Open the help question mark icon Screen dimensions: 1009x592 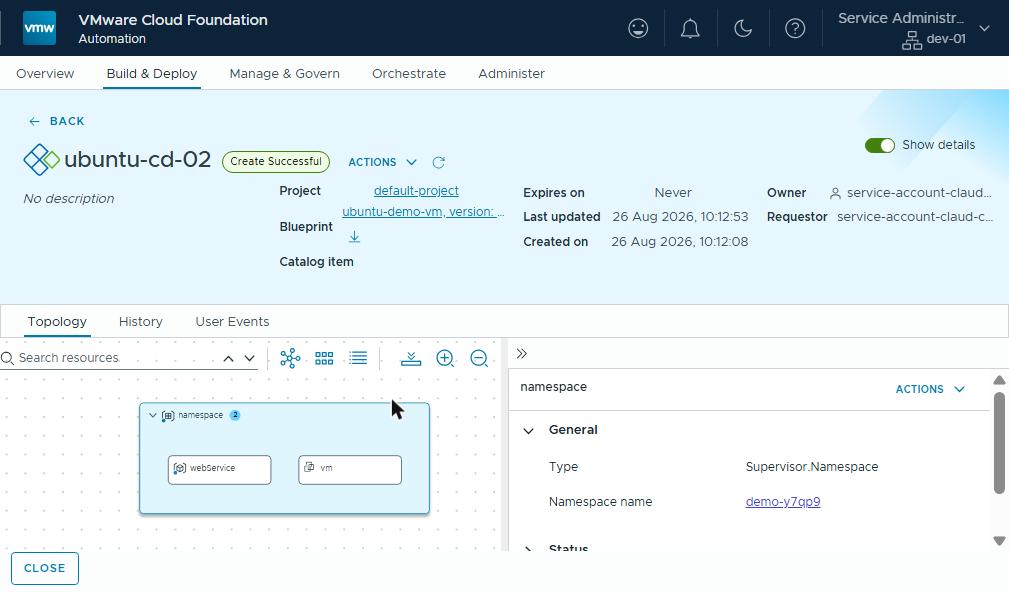point(795,28)
